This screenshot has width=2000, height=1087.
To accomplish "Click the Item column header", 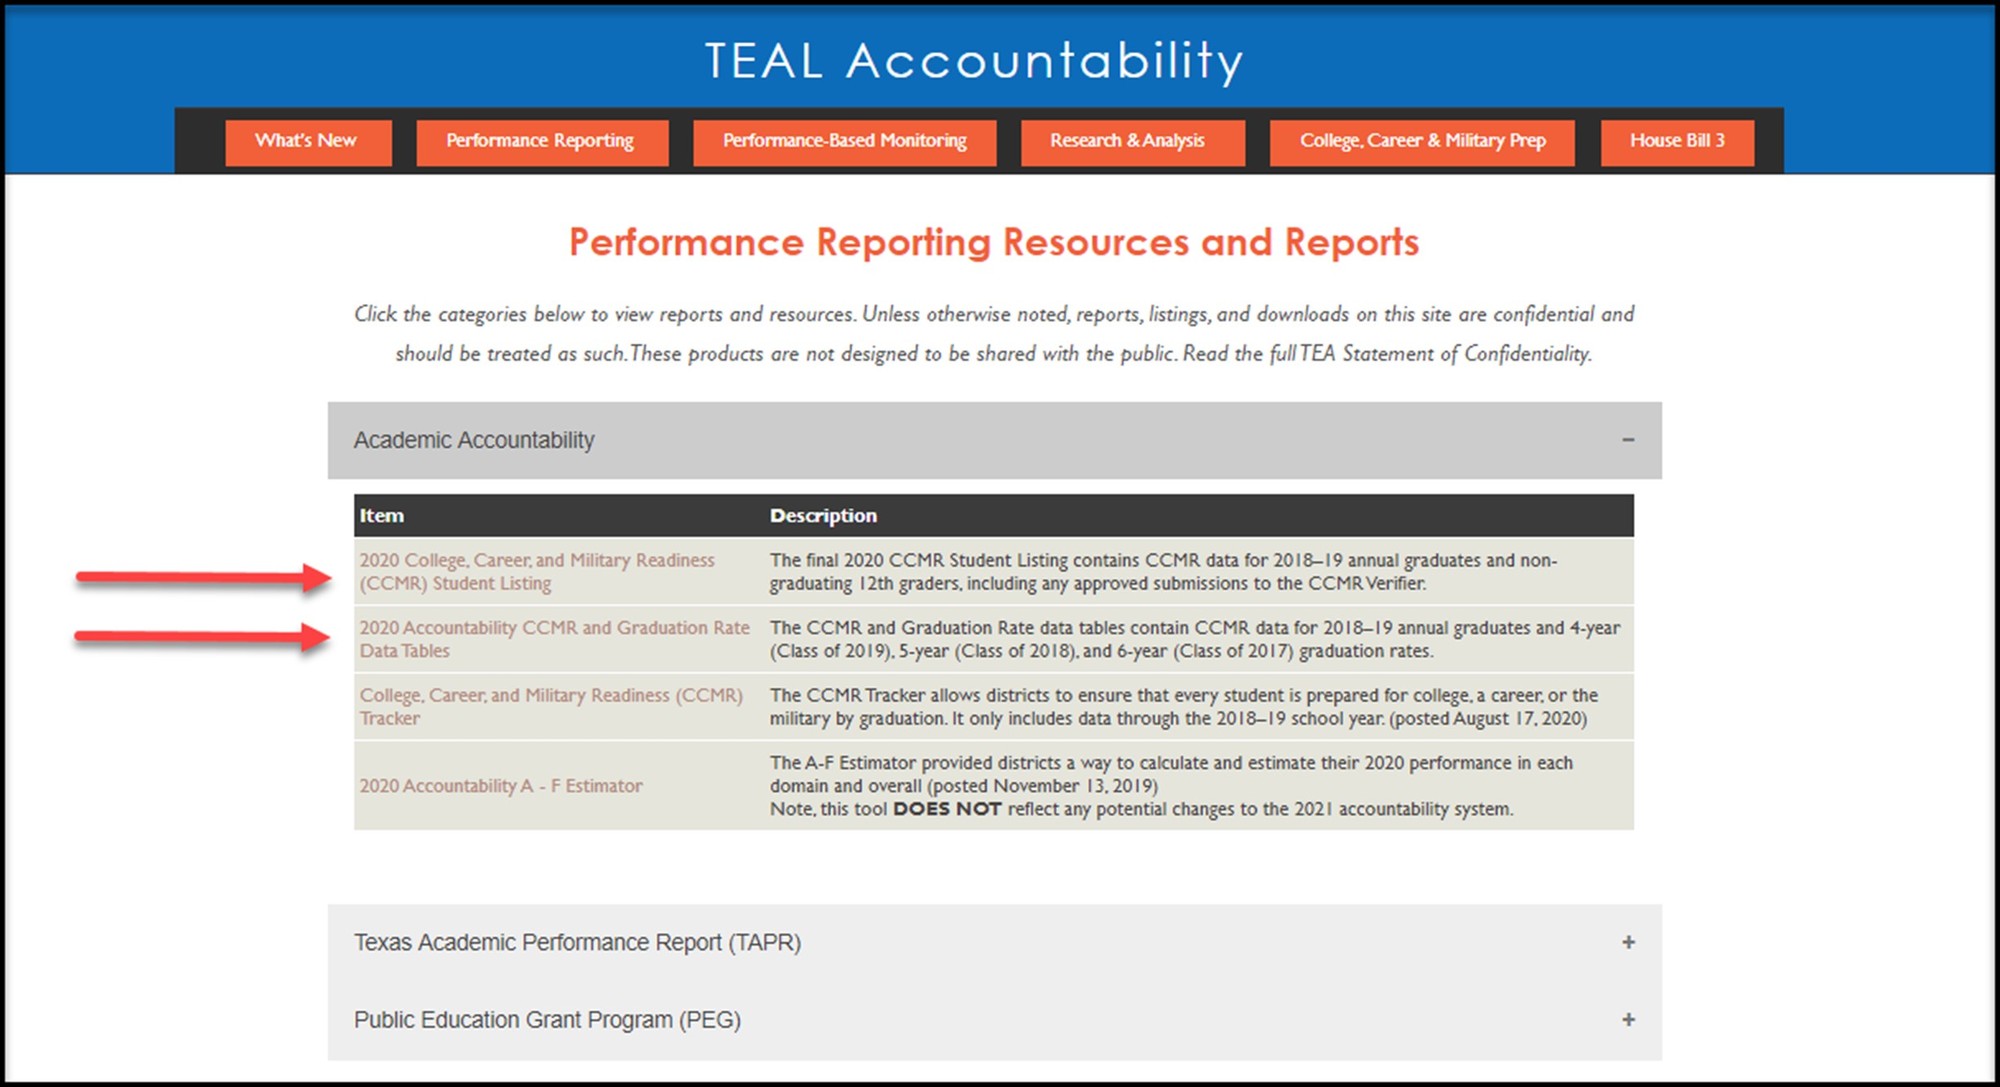I will click(x=382, y=516).
